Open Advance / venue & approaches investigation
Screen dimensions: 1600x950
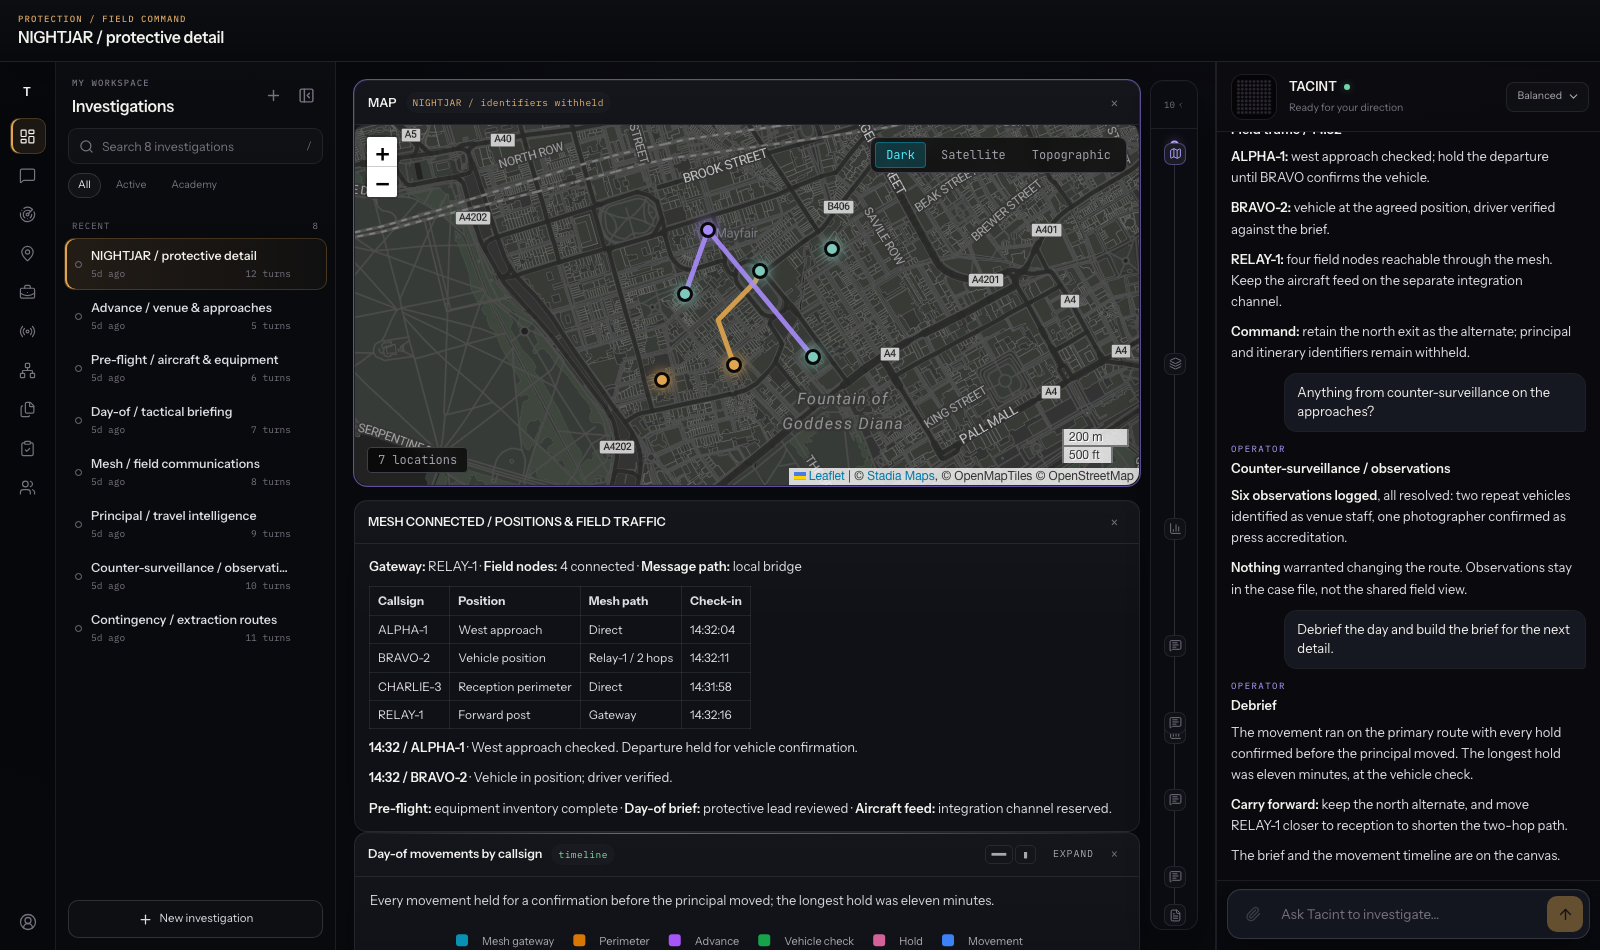[196, 316]
